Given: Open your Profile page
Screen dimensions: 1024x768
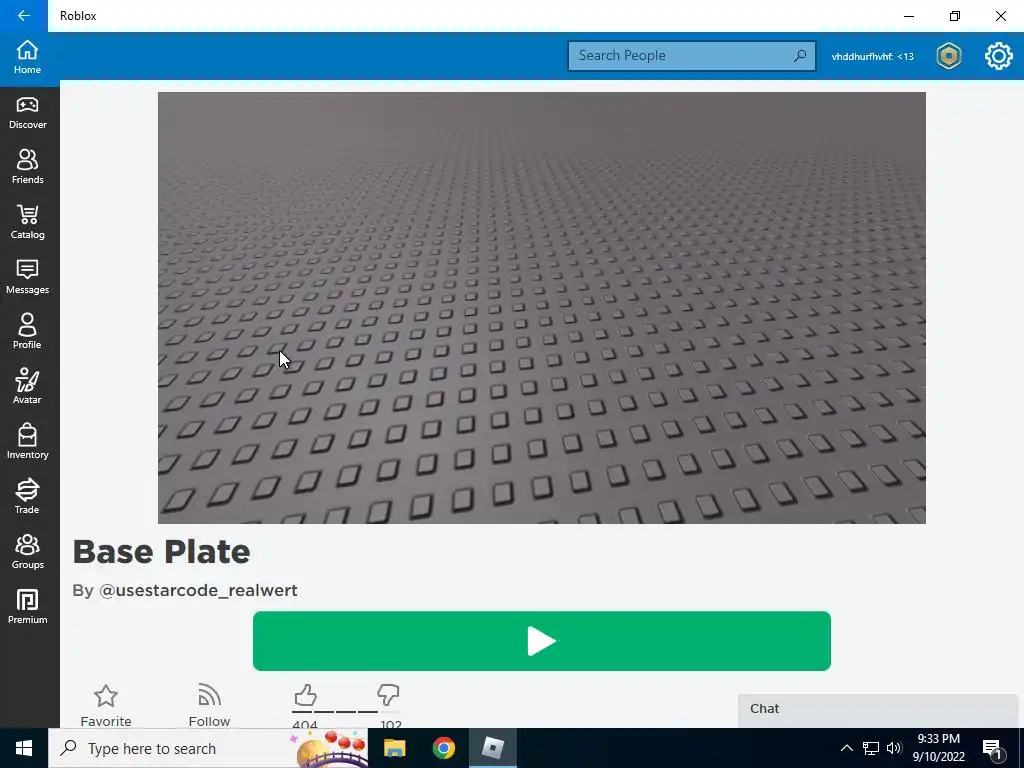Looking at the screenshot, I should (27, 332).
